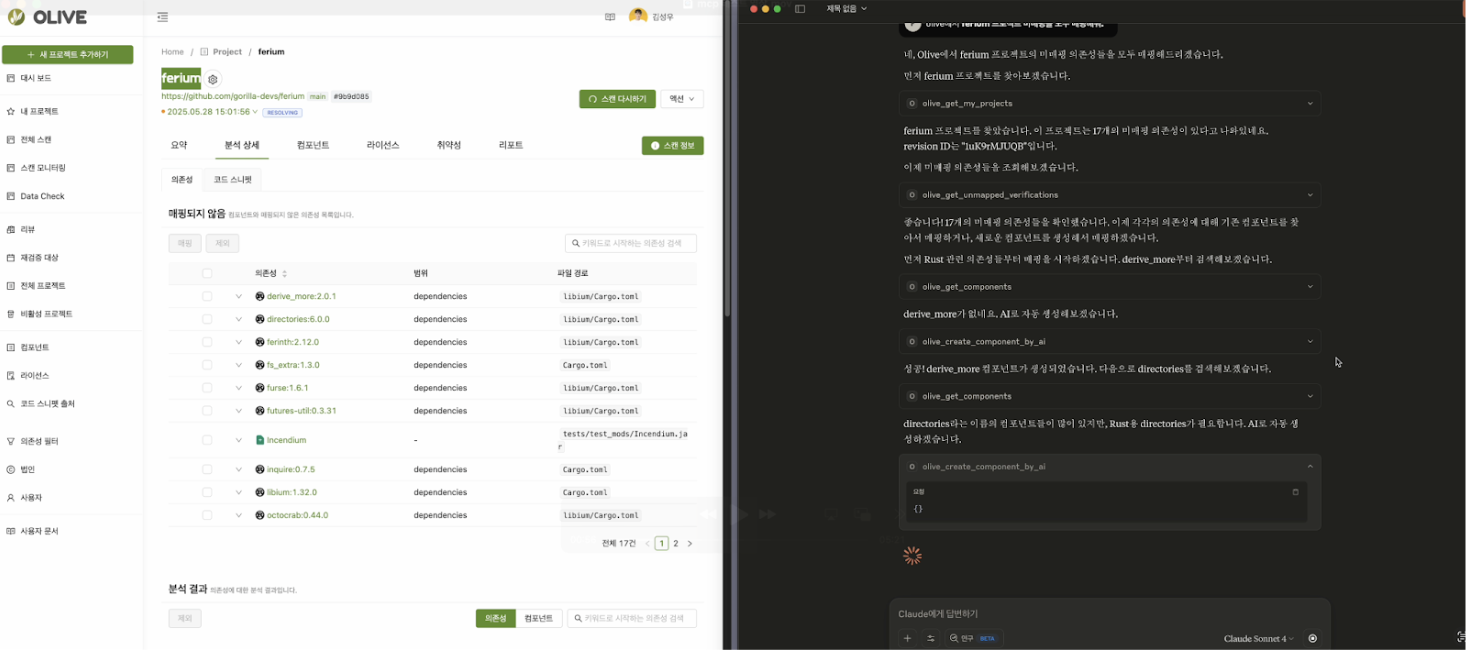Stop Claude response with the stop icon
The width and height of the screenshot is (1466, 650).
(x=1313, y=638)
